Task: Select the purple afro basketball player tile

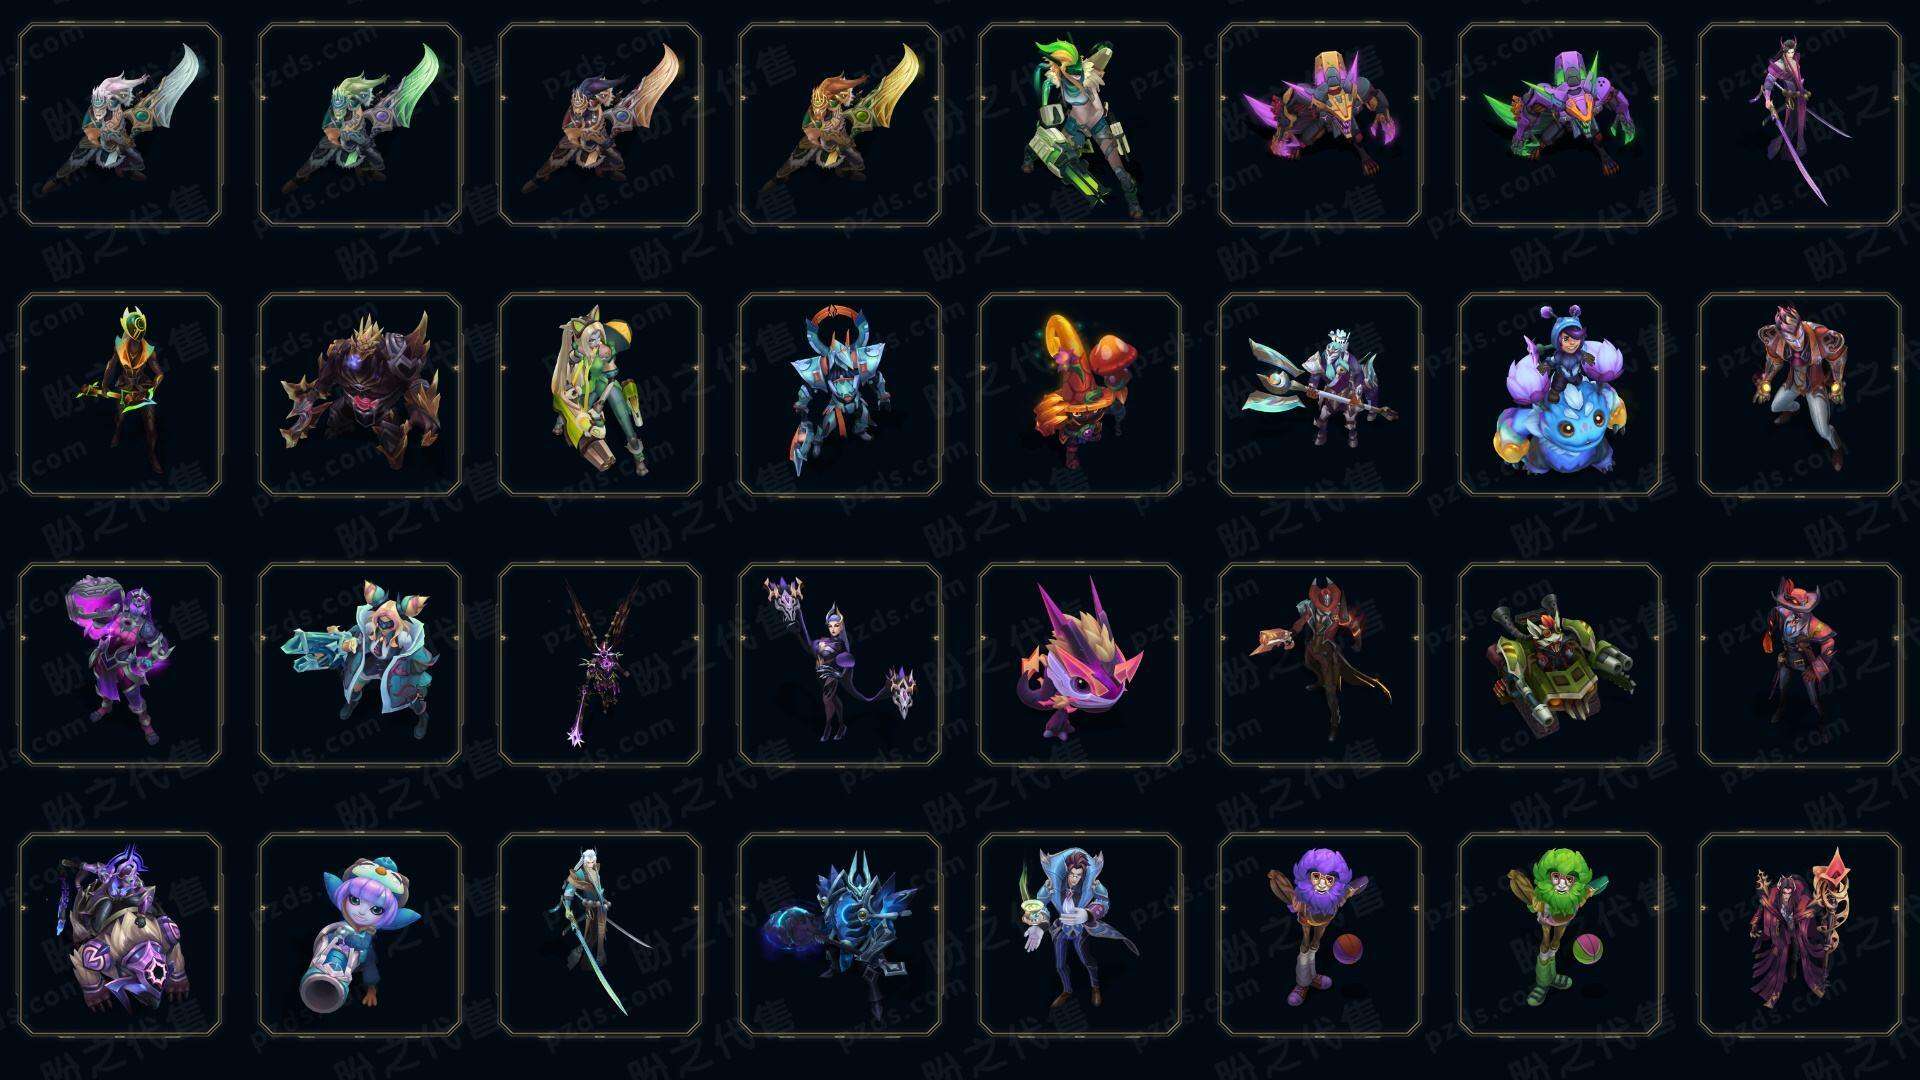Action: (1320, 934)
